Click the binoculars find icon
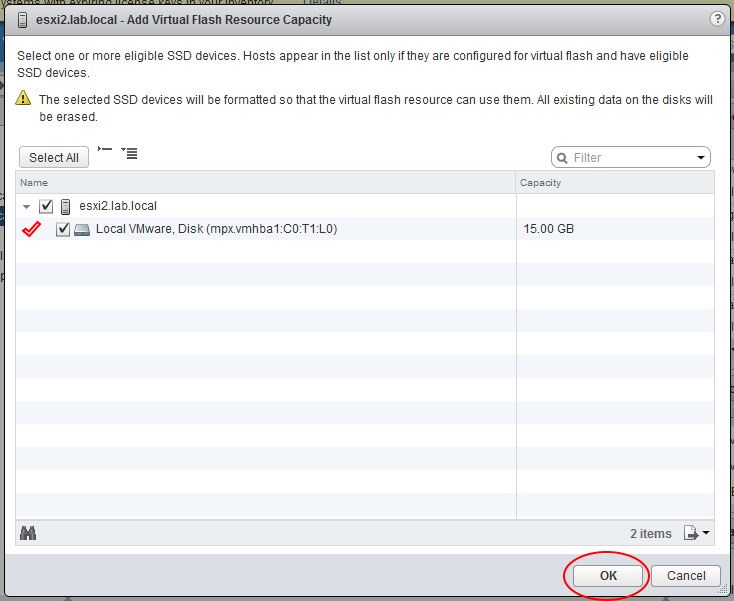 (28, 533)
